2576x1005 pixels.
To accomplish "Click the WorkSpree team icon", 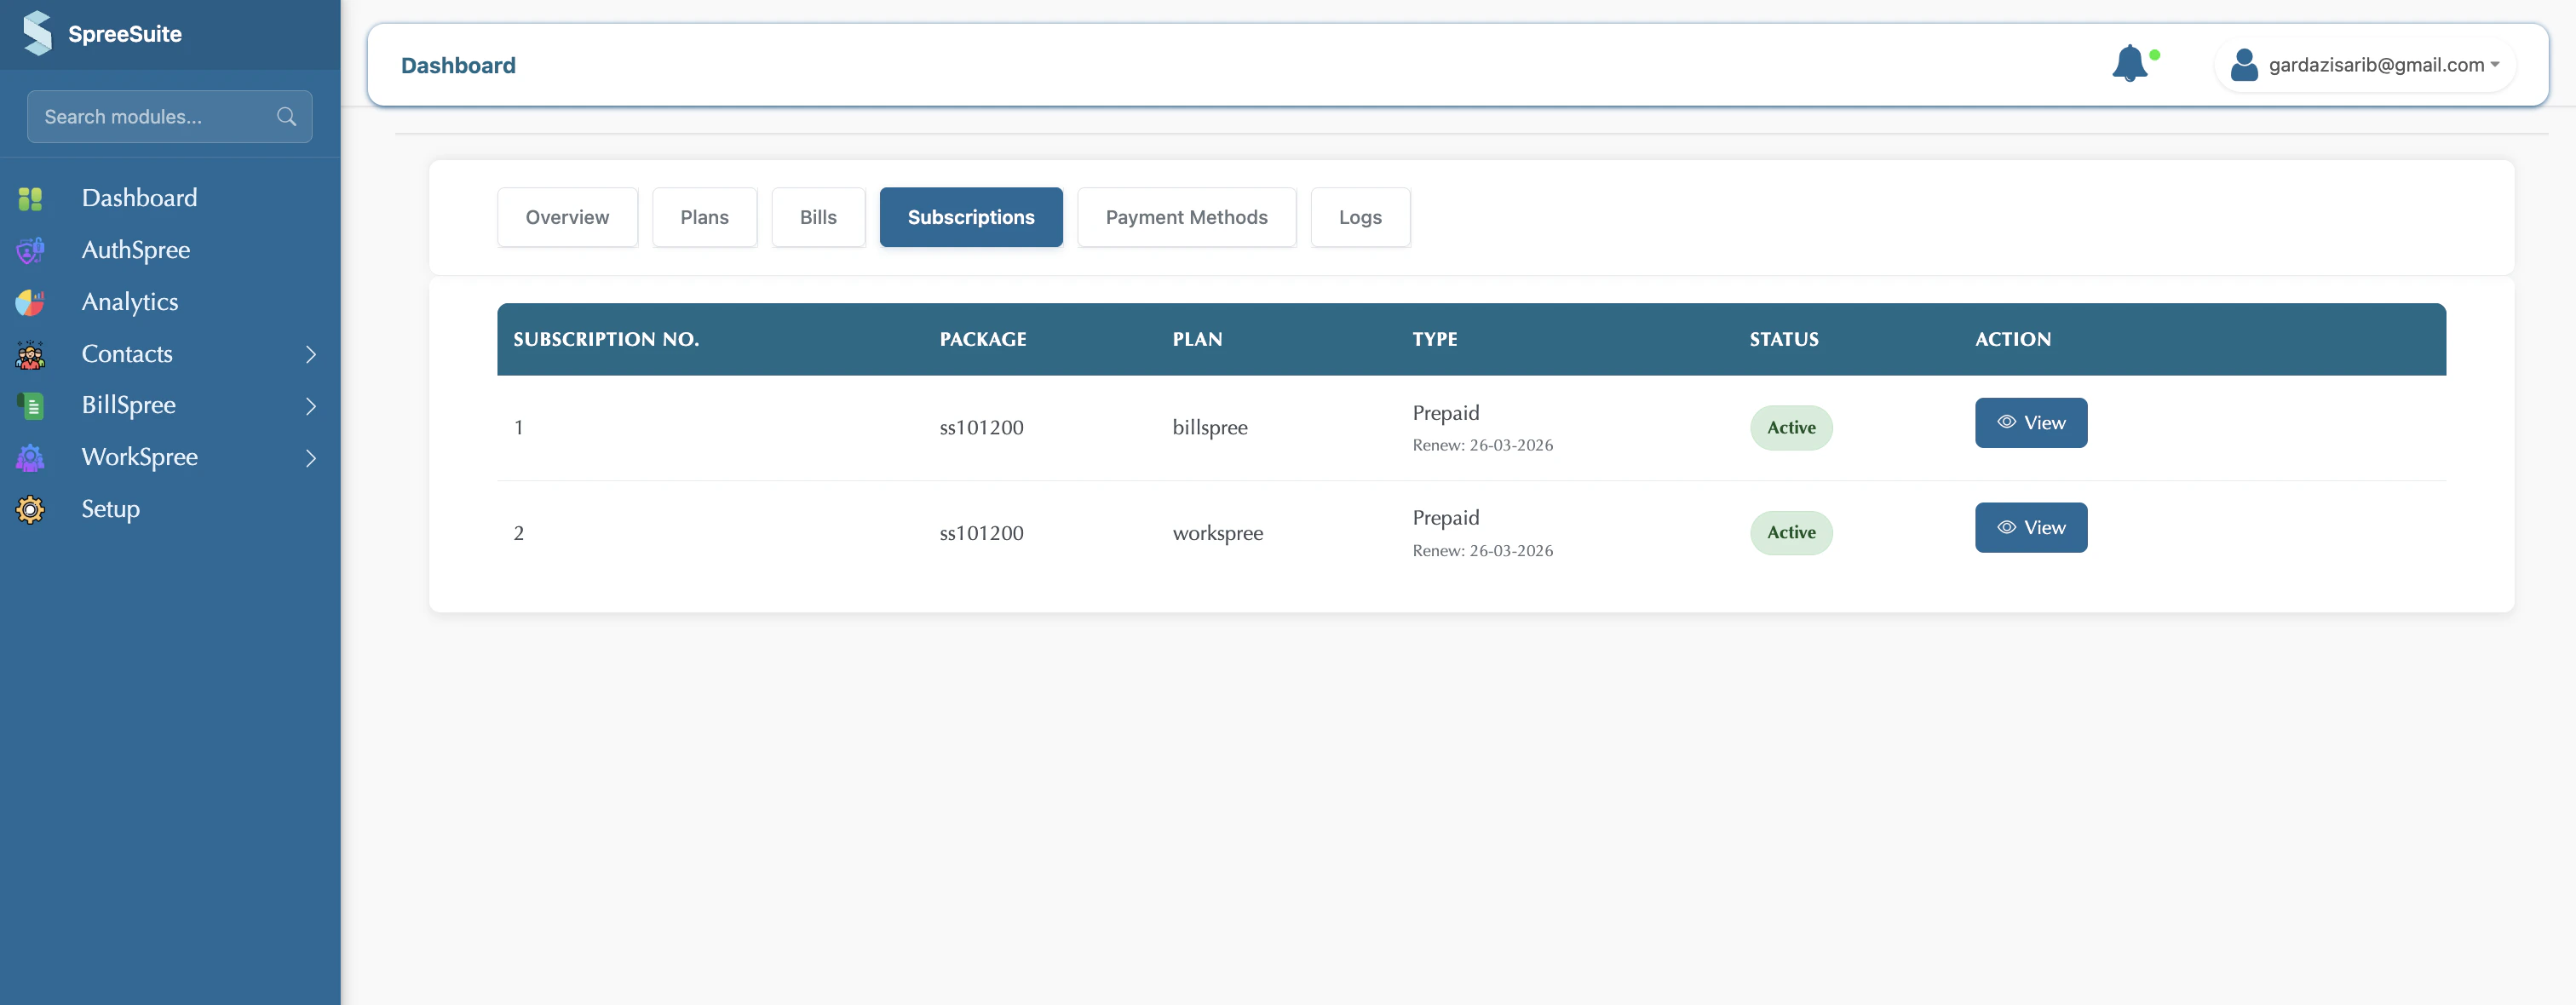I will (30, 457).
